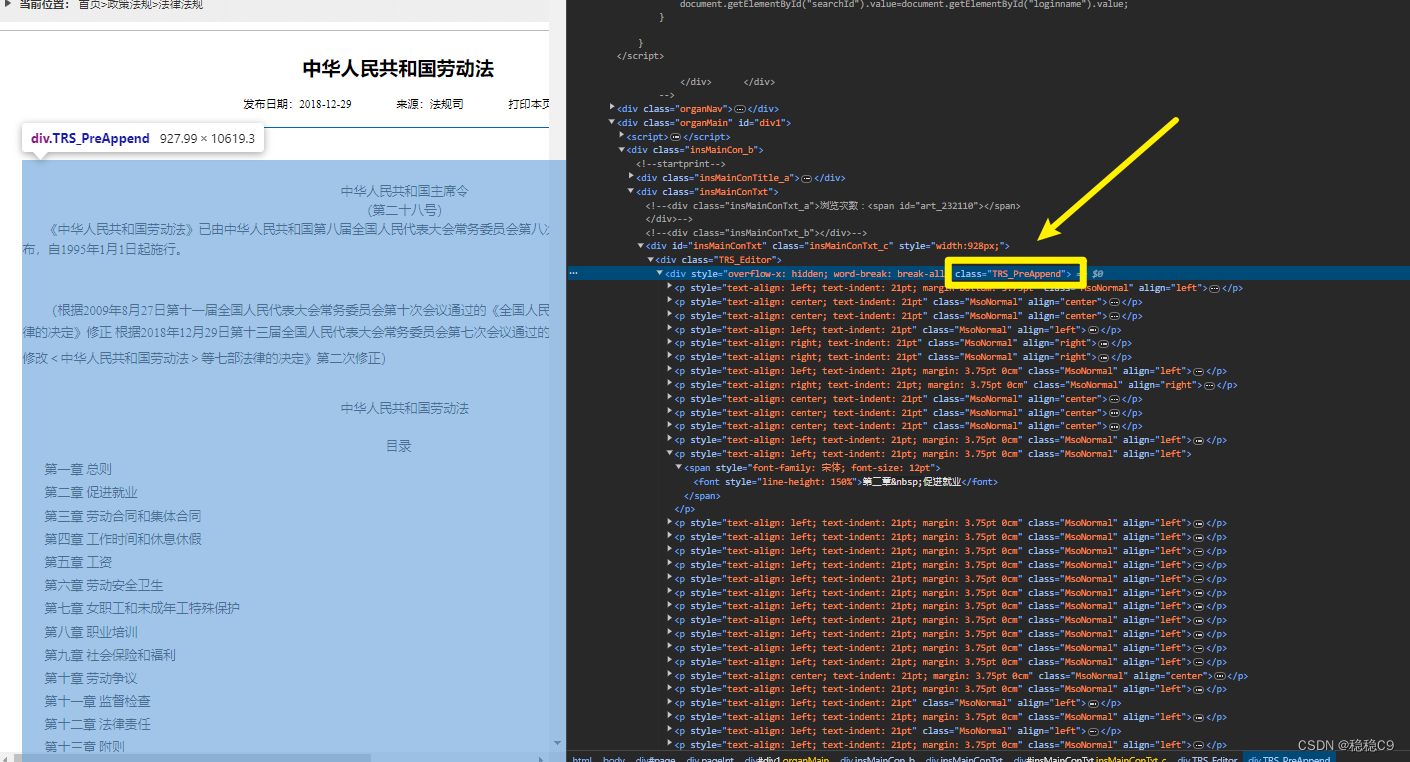The image size is (1410, 762).
Task: Click ellipsis badge in insMainConTitle_a row
Action: pyautogui.click(x=807, y=178)
